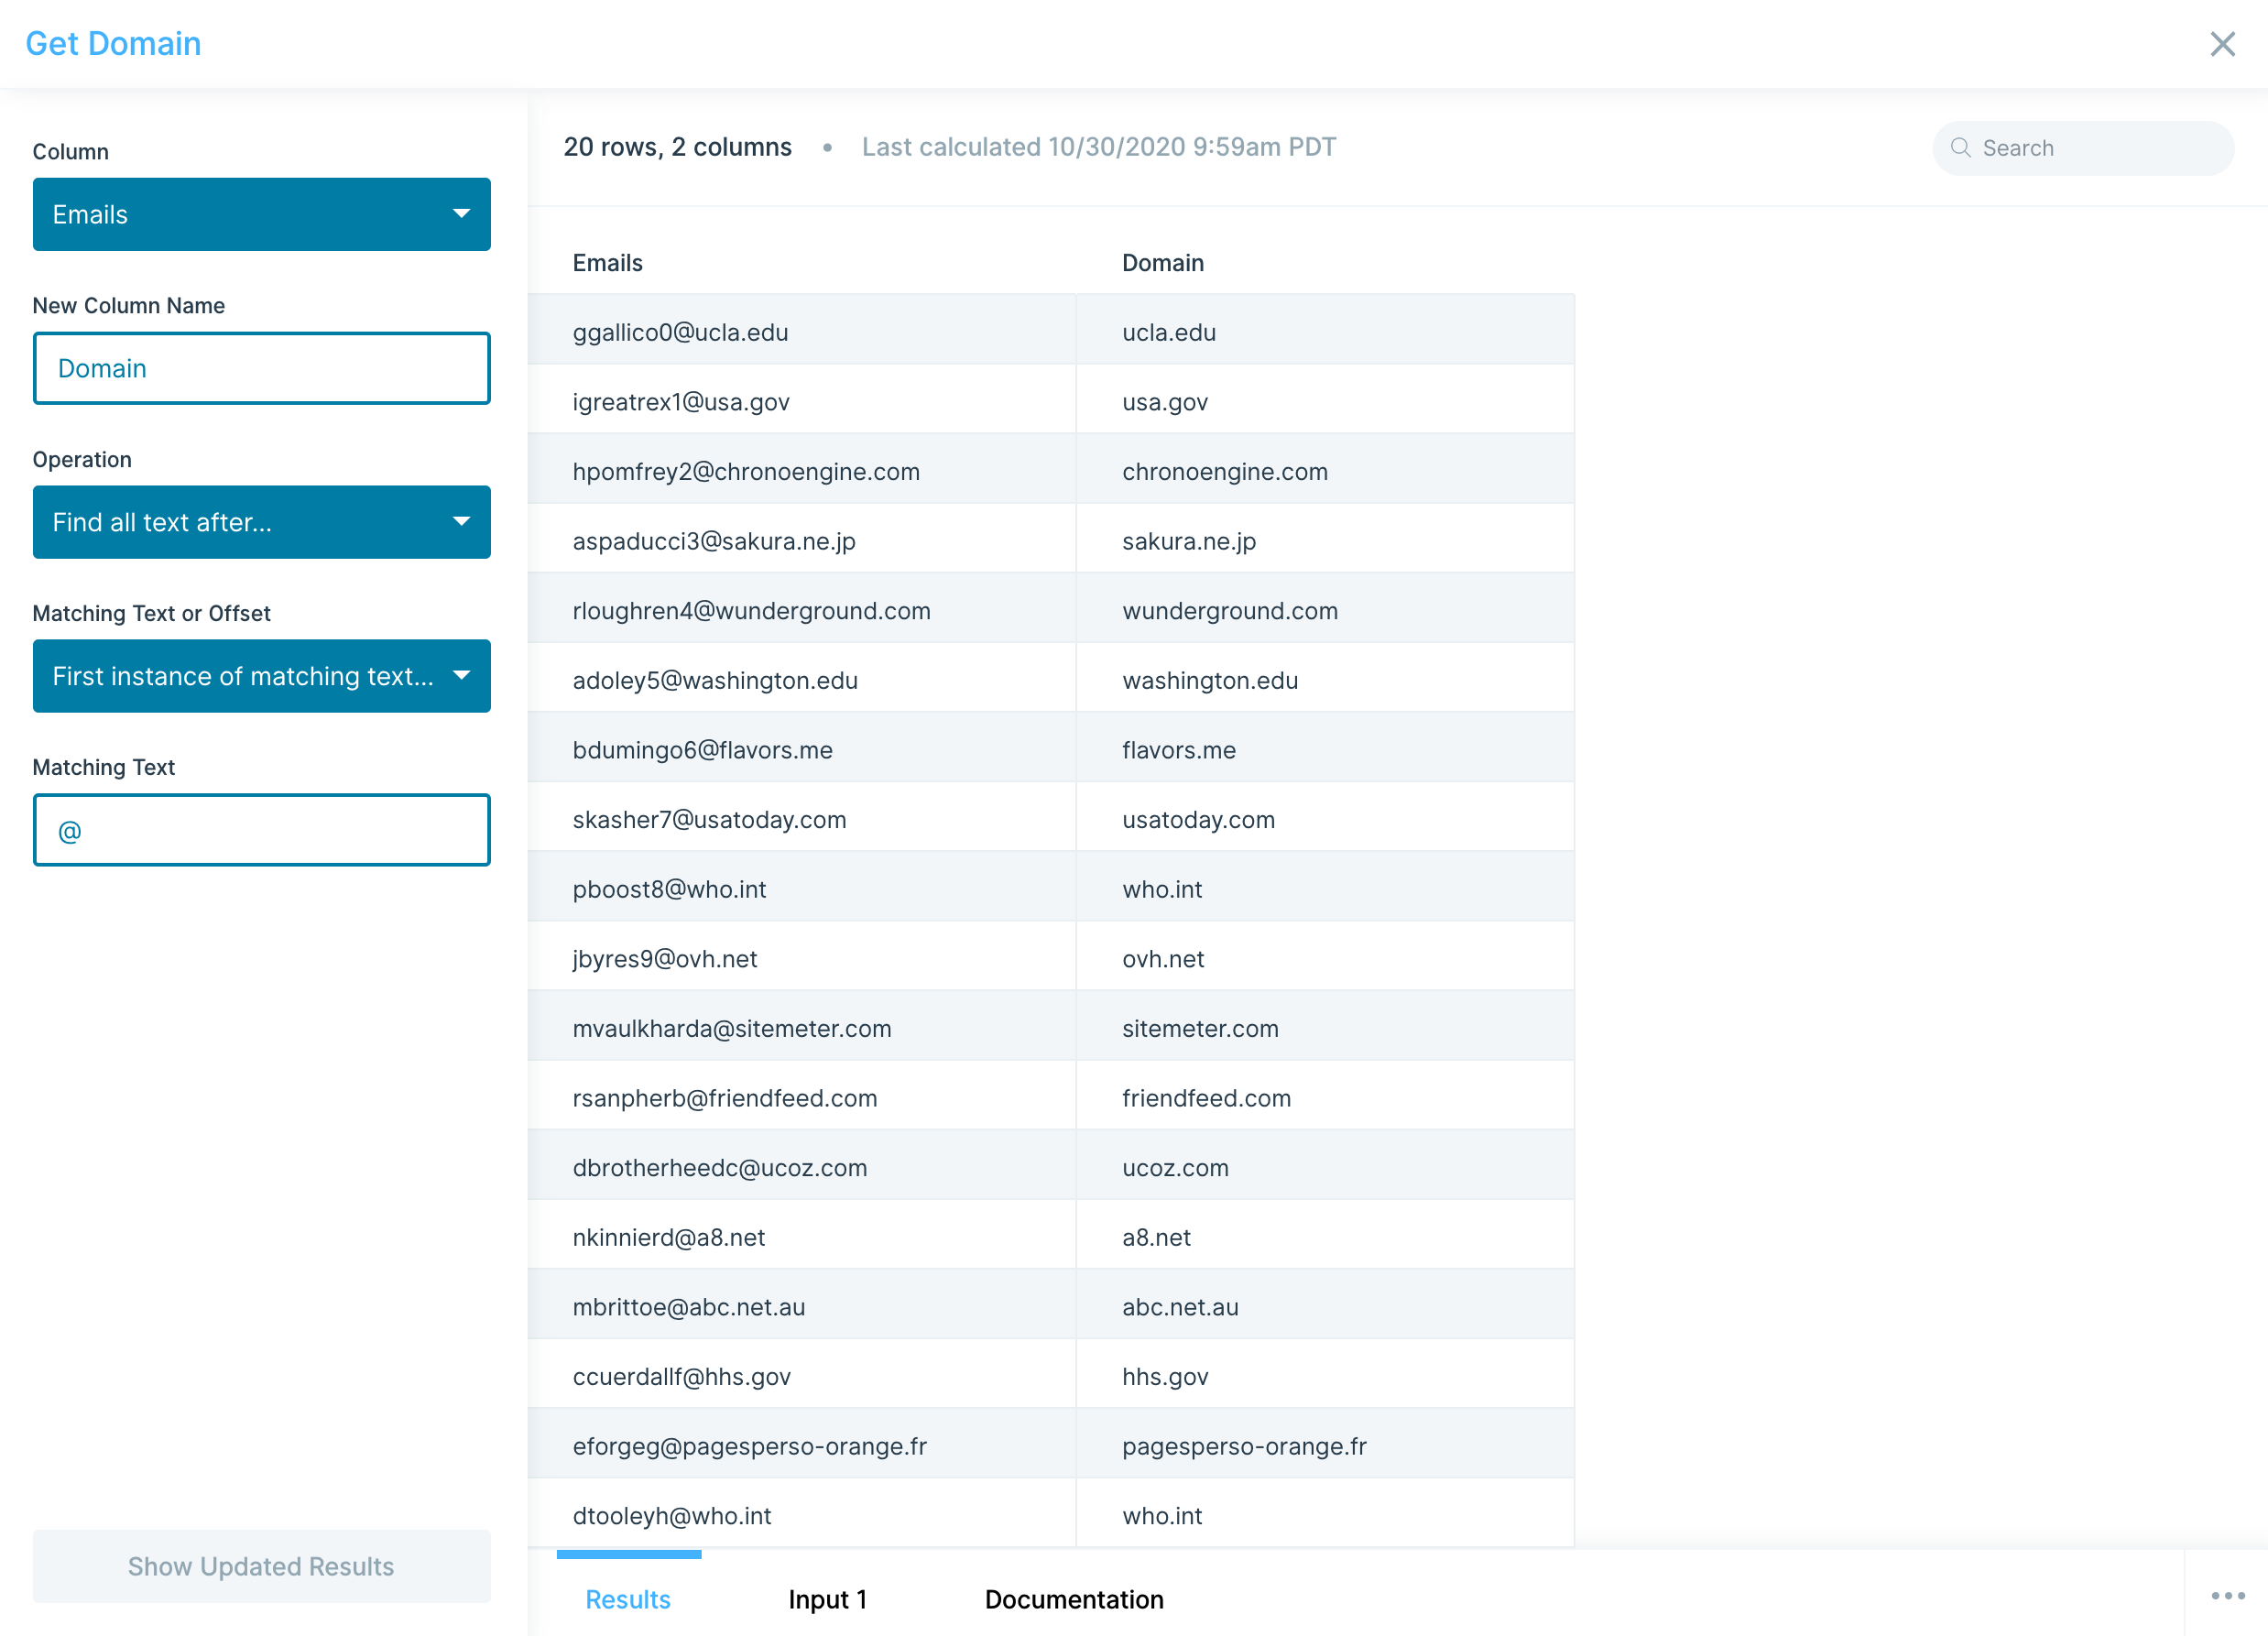The width and height of the screenshot is (2268, 1636).
Task: Select the pagesperso-orange.fr domain cell
Action: pos(1325,1445)
